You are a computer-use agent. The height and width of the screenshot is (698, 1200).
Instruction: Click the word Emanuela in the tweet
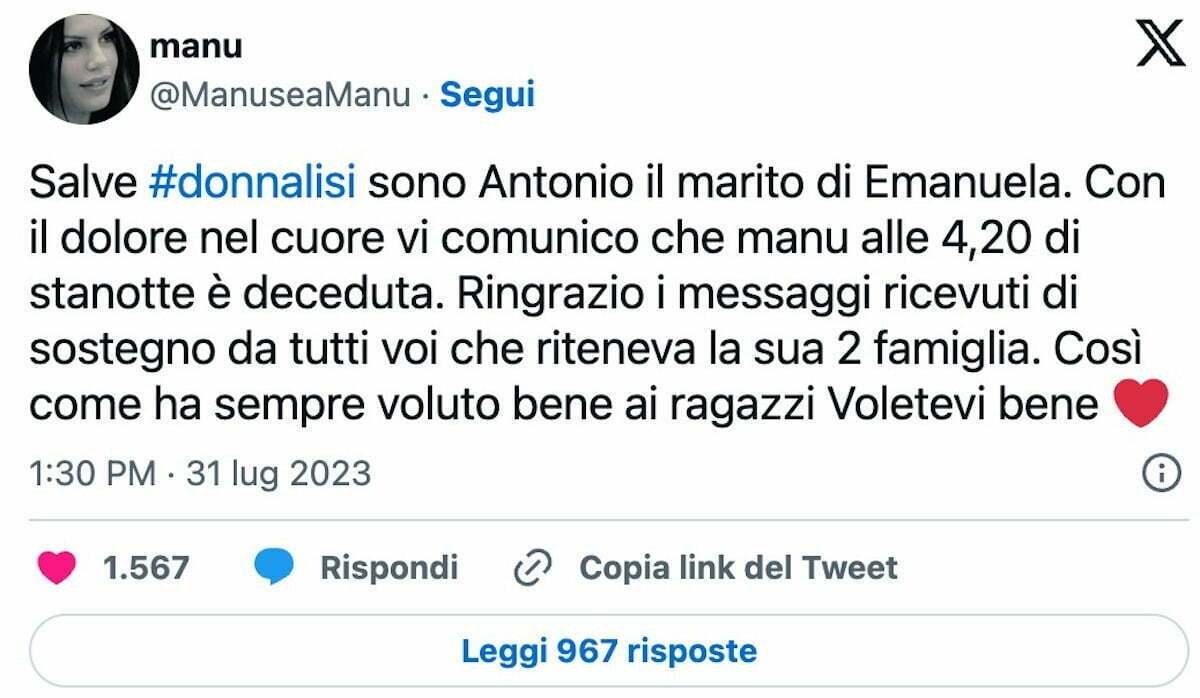click(x=958, y=185)
